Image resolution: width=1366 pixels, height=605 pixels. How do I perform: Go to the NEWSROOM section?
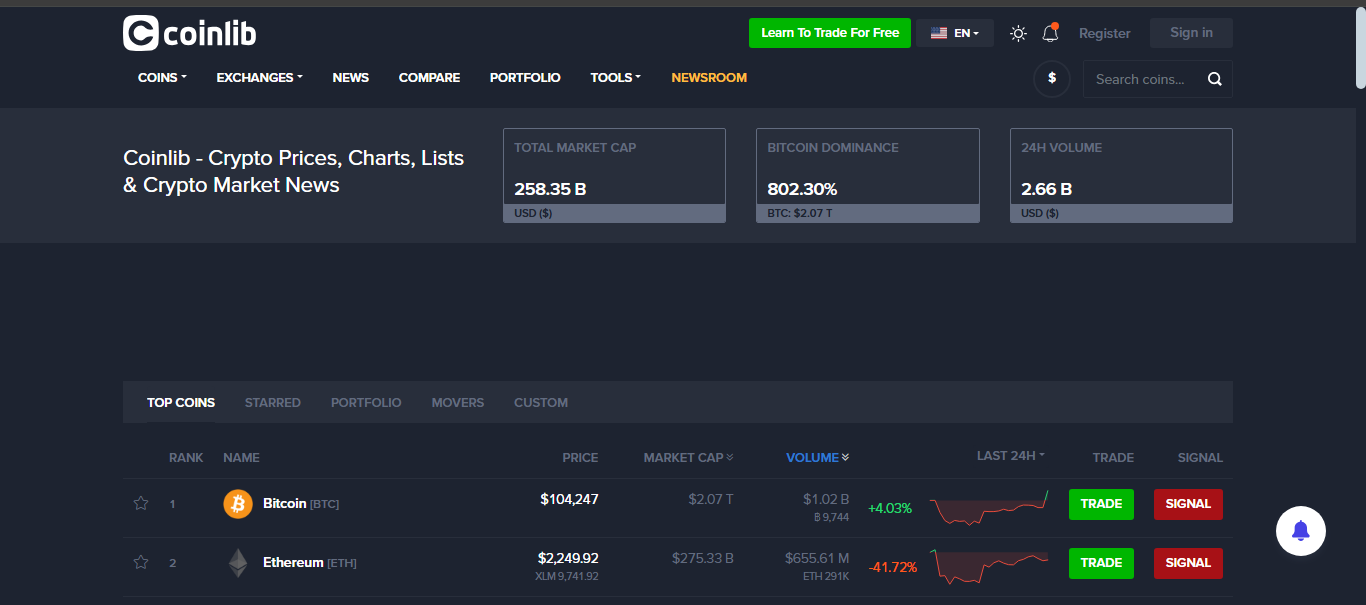(x=709, y=77)
